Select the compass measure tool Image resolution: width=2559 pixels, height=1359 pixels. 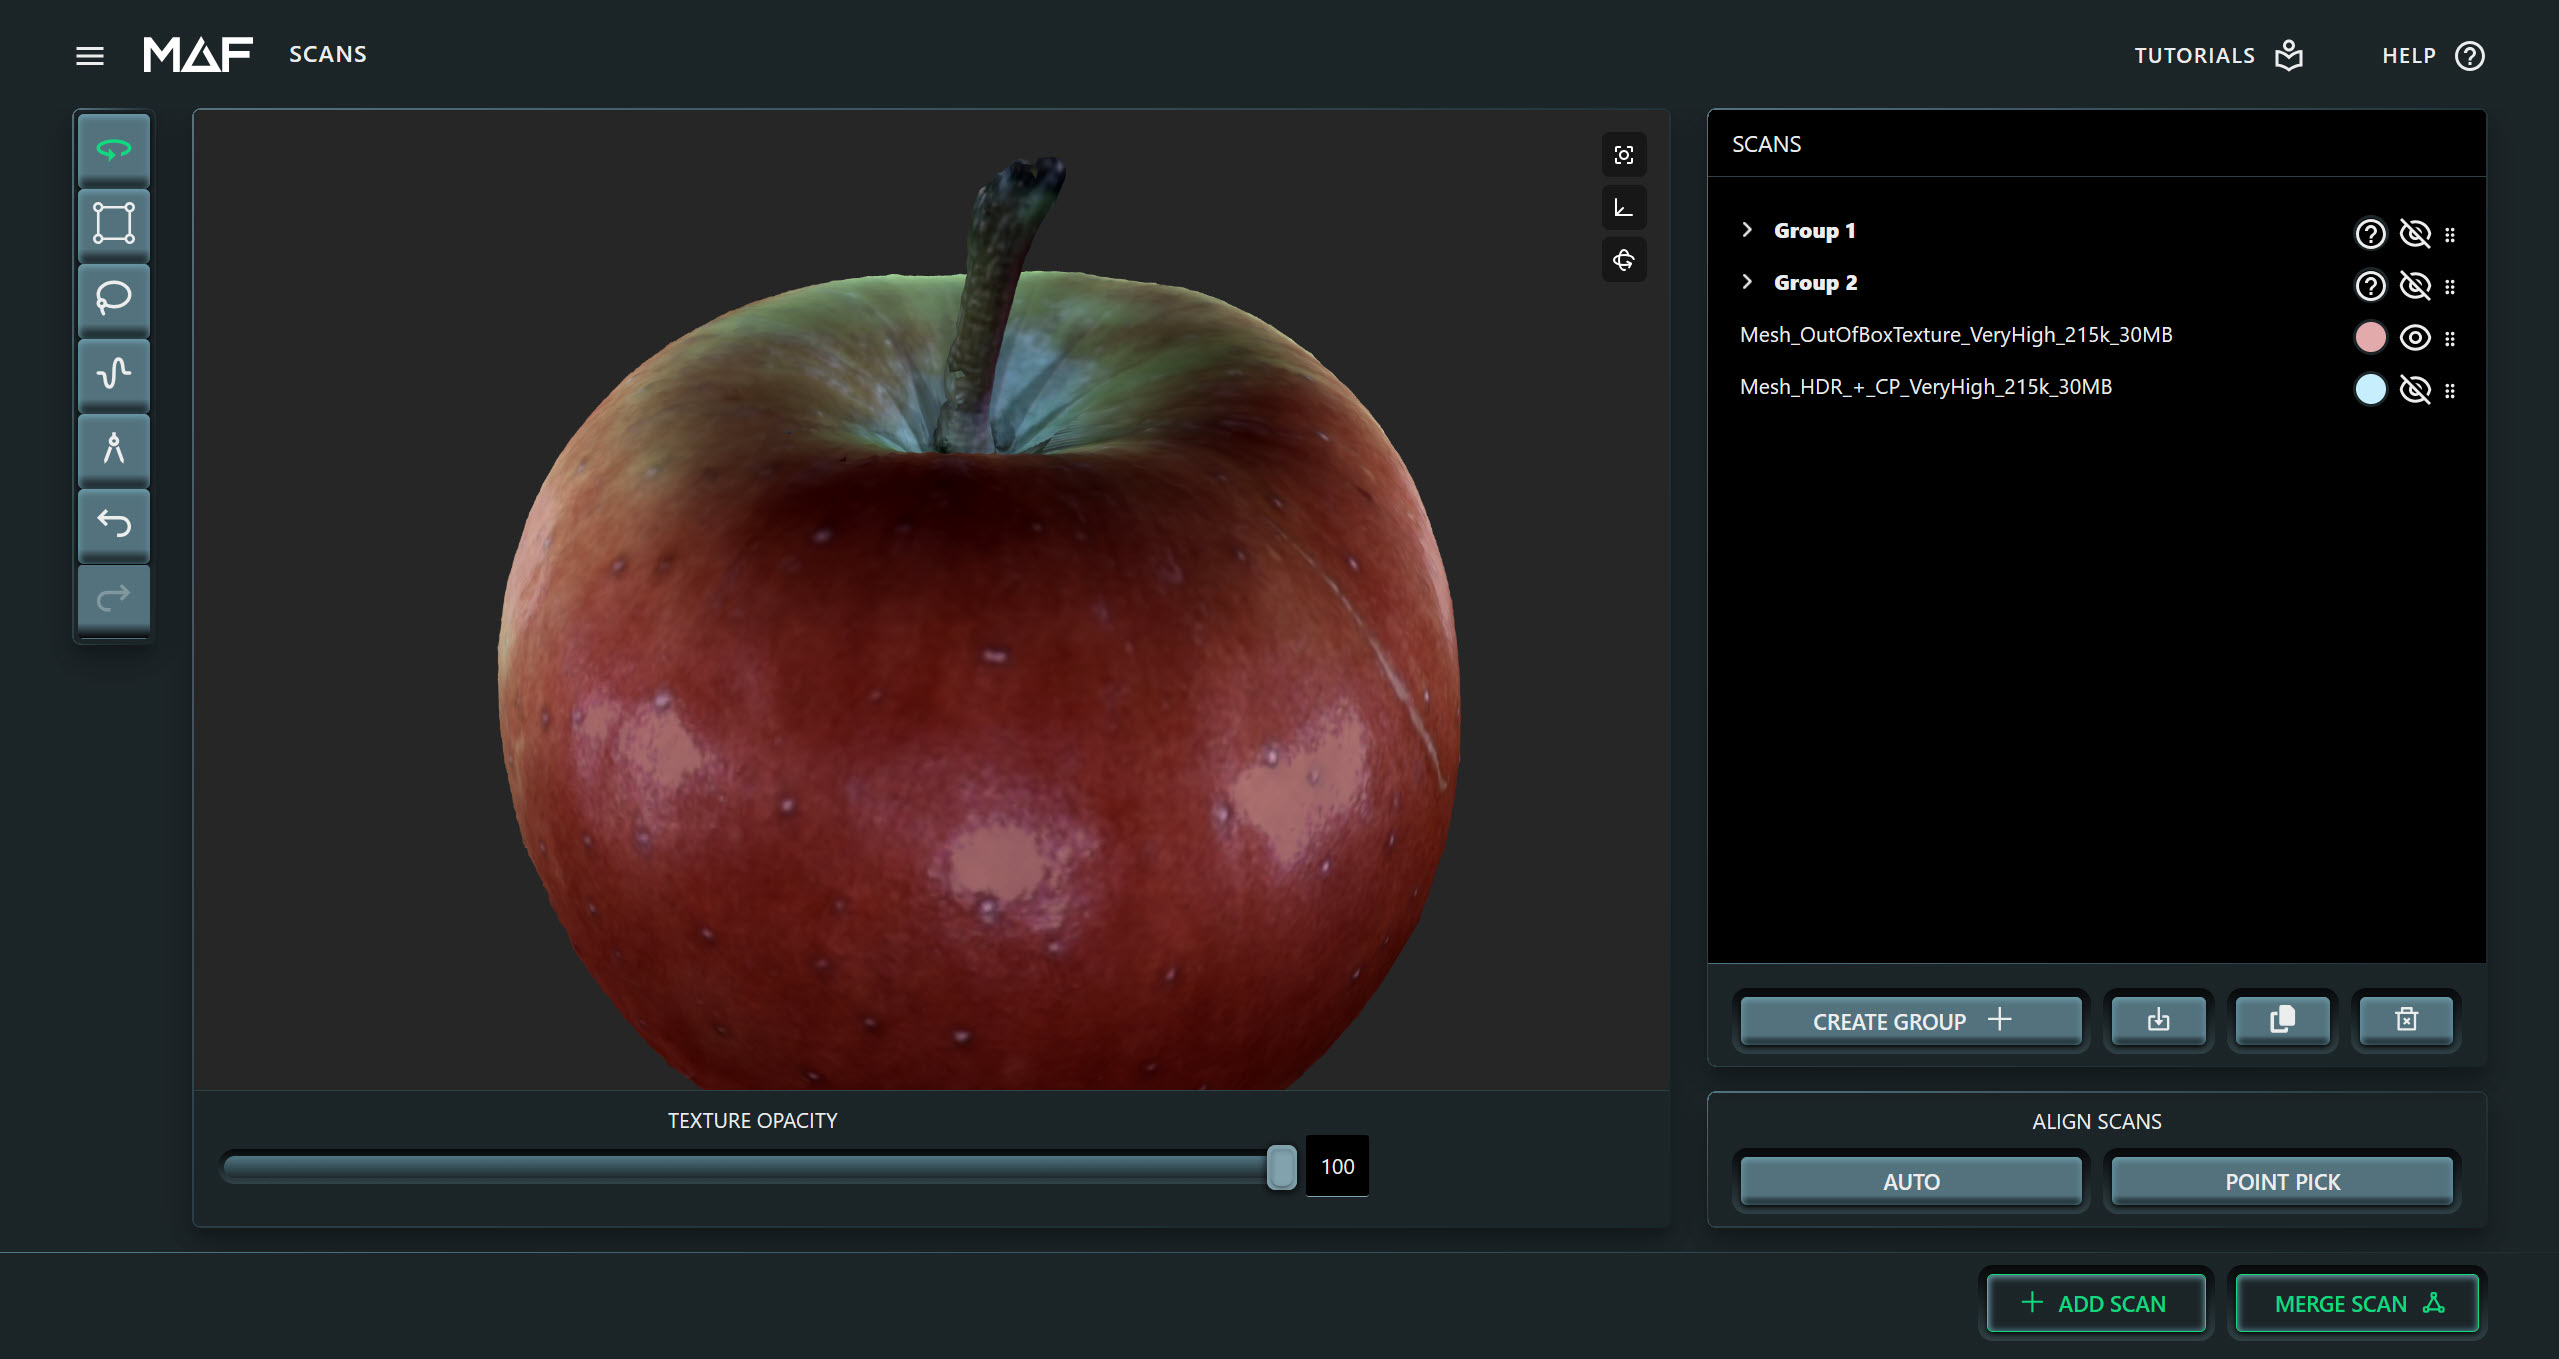(114, 448)
